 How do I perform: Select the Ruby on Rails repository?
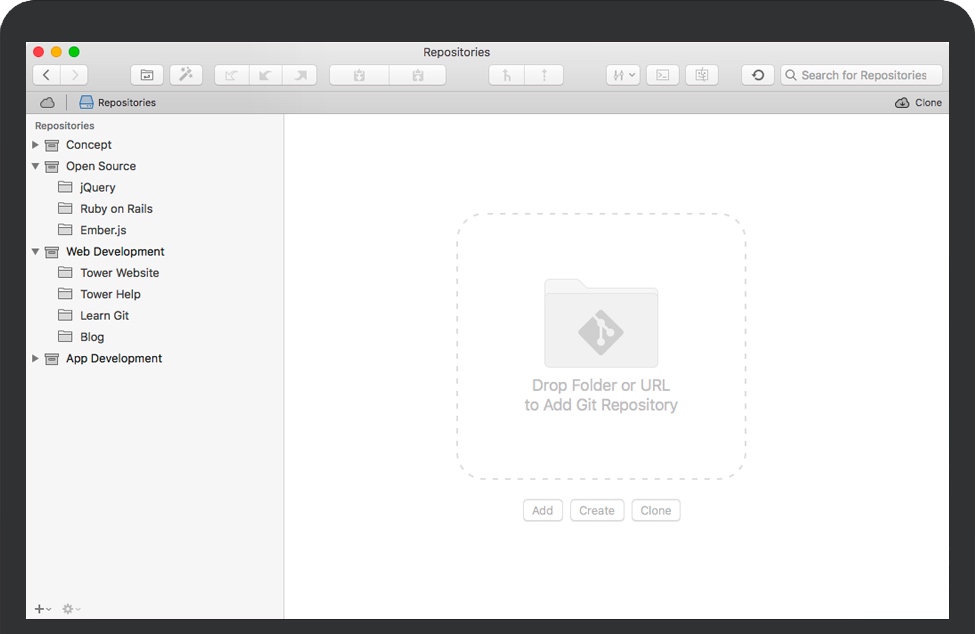tap(116, 209)
